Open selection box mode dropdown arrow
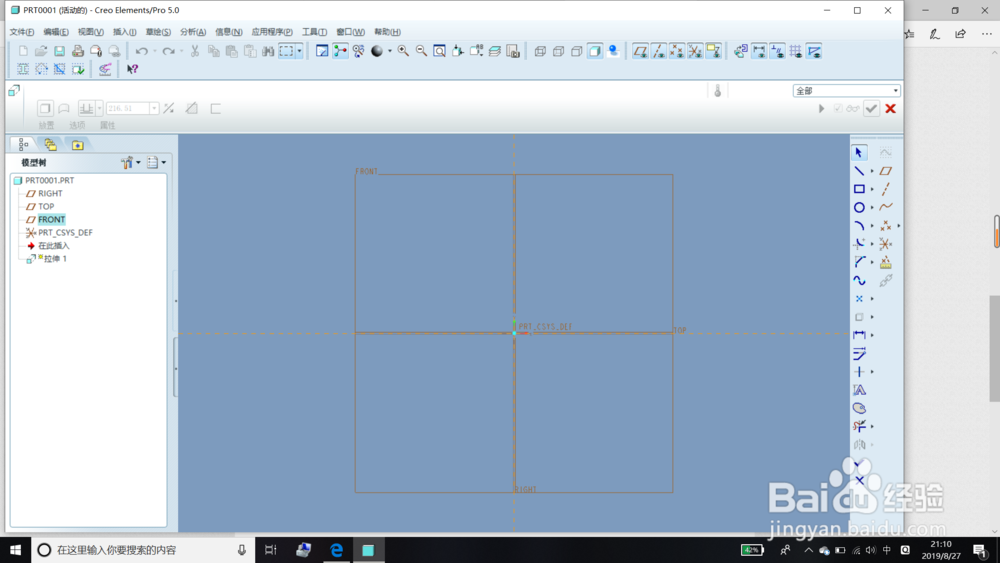 299,51
